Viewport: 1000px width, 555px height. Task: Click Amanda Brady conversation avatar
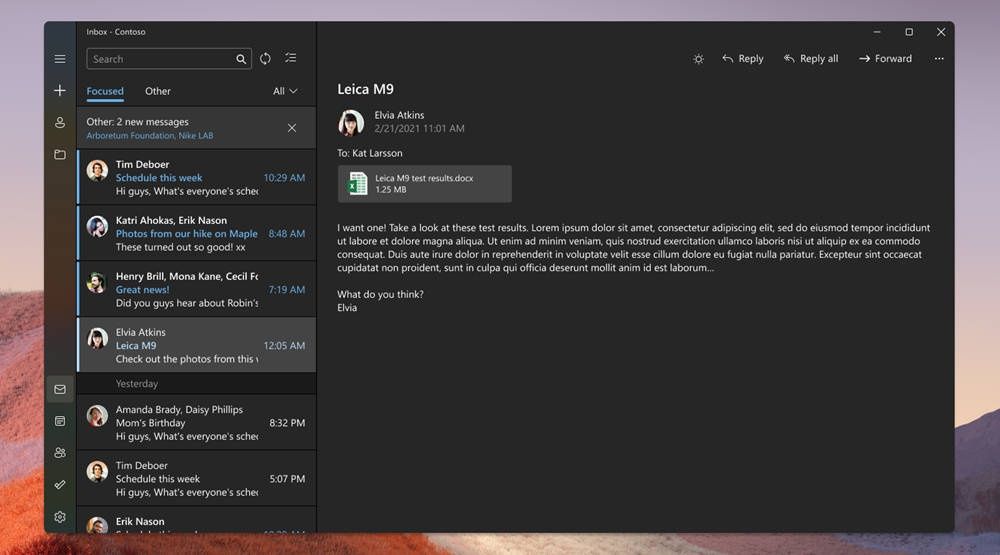(x=97, y=416)
